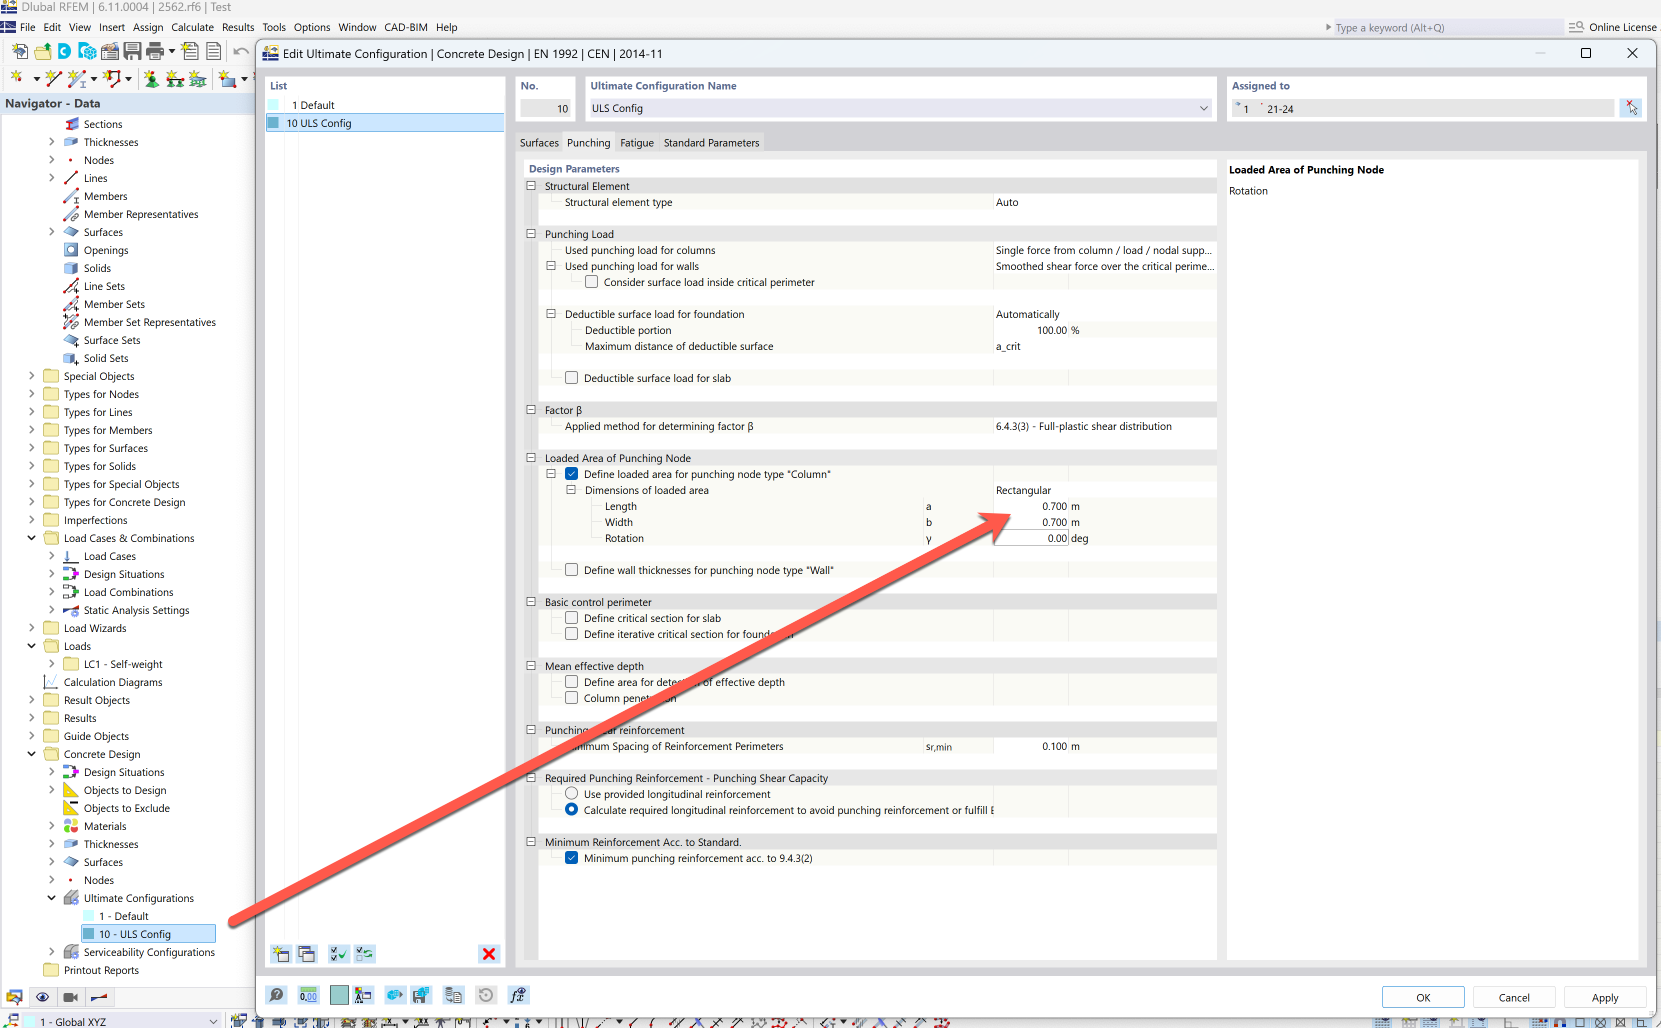Click the Cancel button
This screenshot has width=1661, height=1028.
tap(1514, 997)
